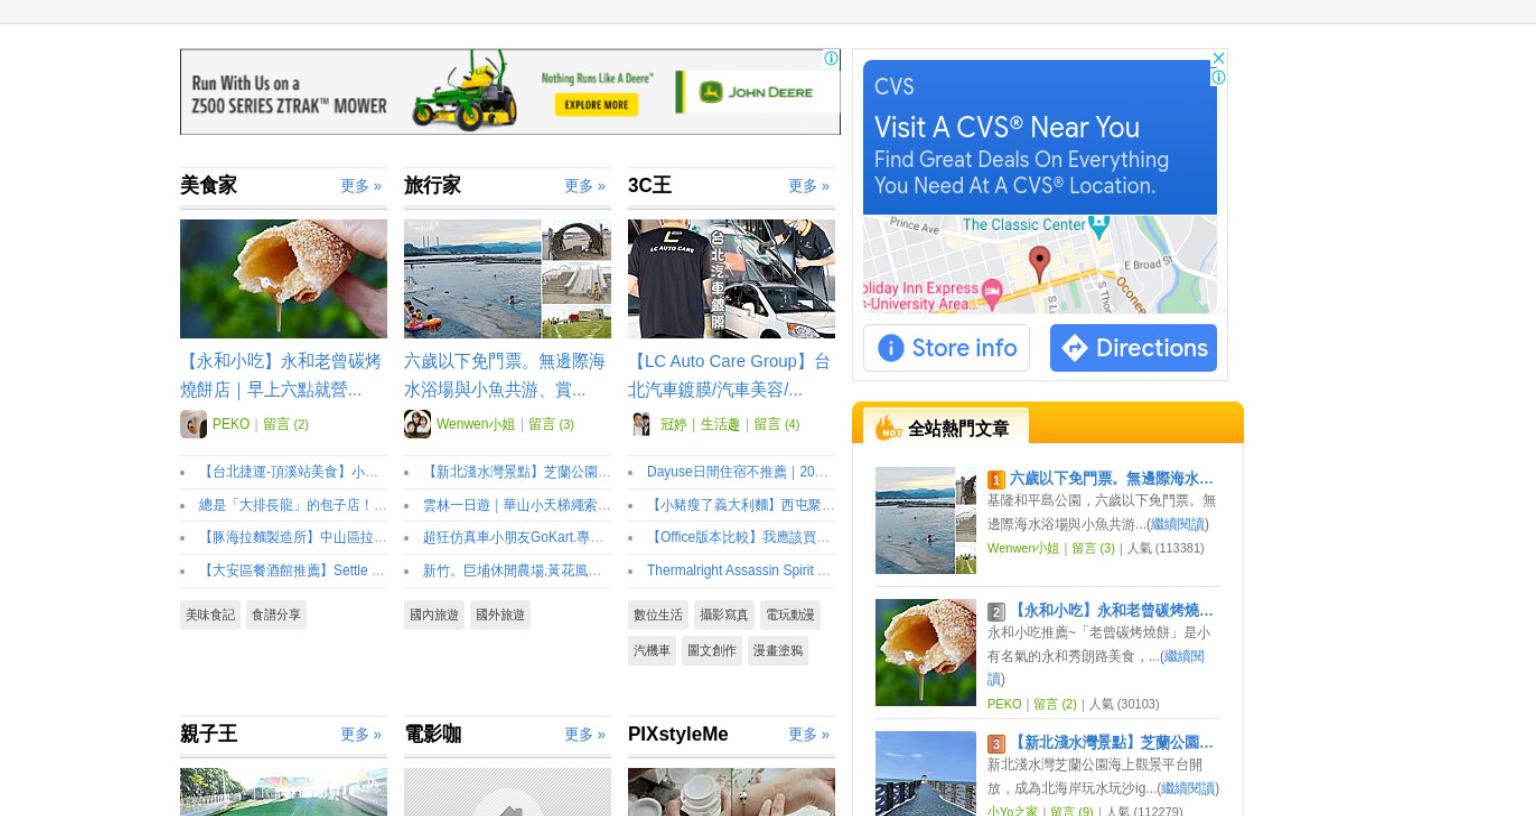This screenshot has height=816, width=1536.
Task: Select the 漫畫塗鴉 tag
Action: coord(778,651)
